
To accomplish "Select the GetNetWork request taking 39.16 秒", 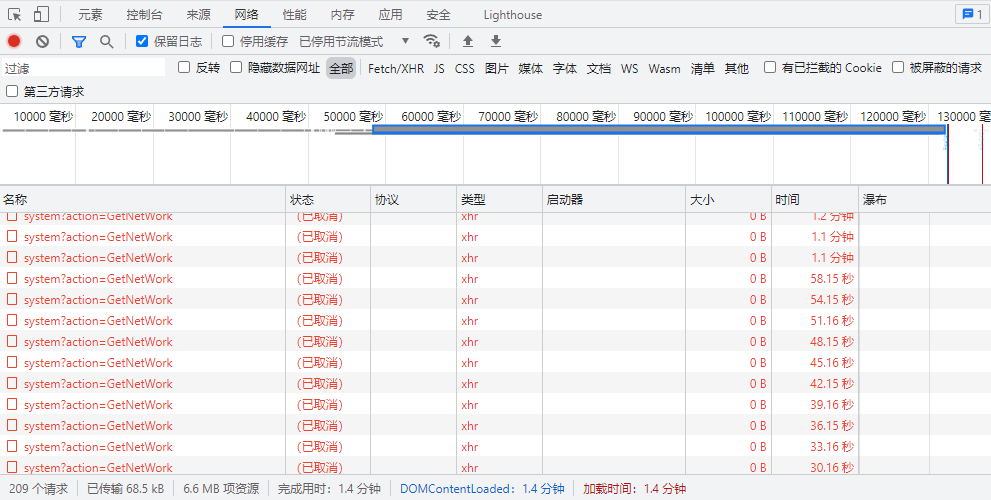I will tap(98, 405).
